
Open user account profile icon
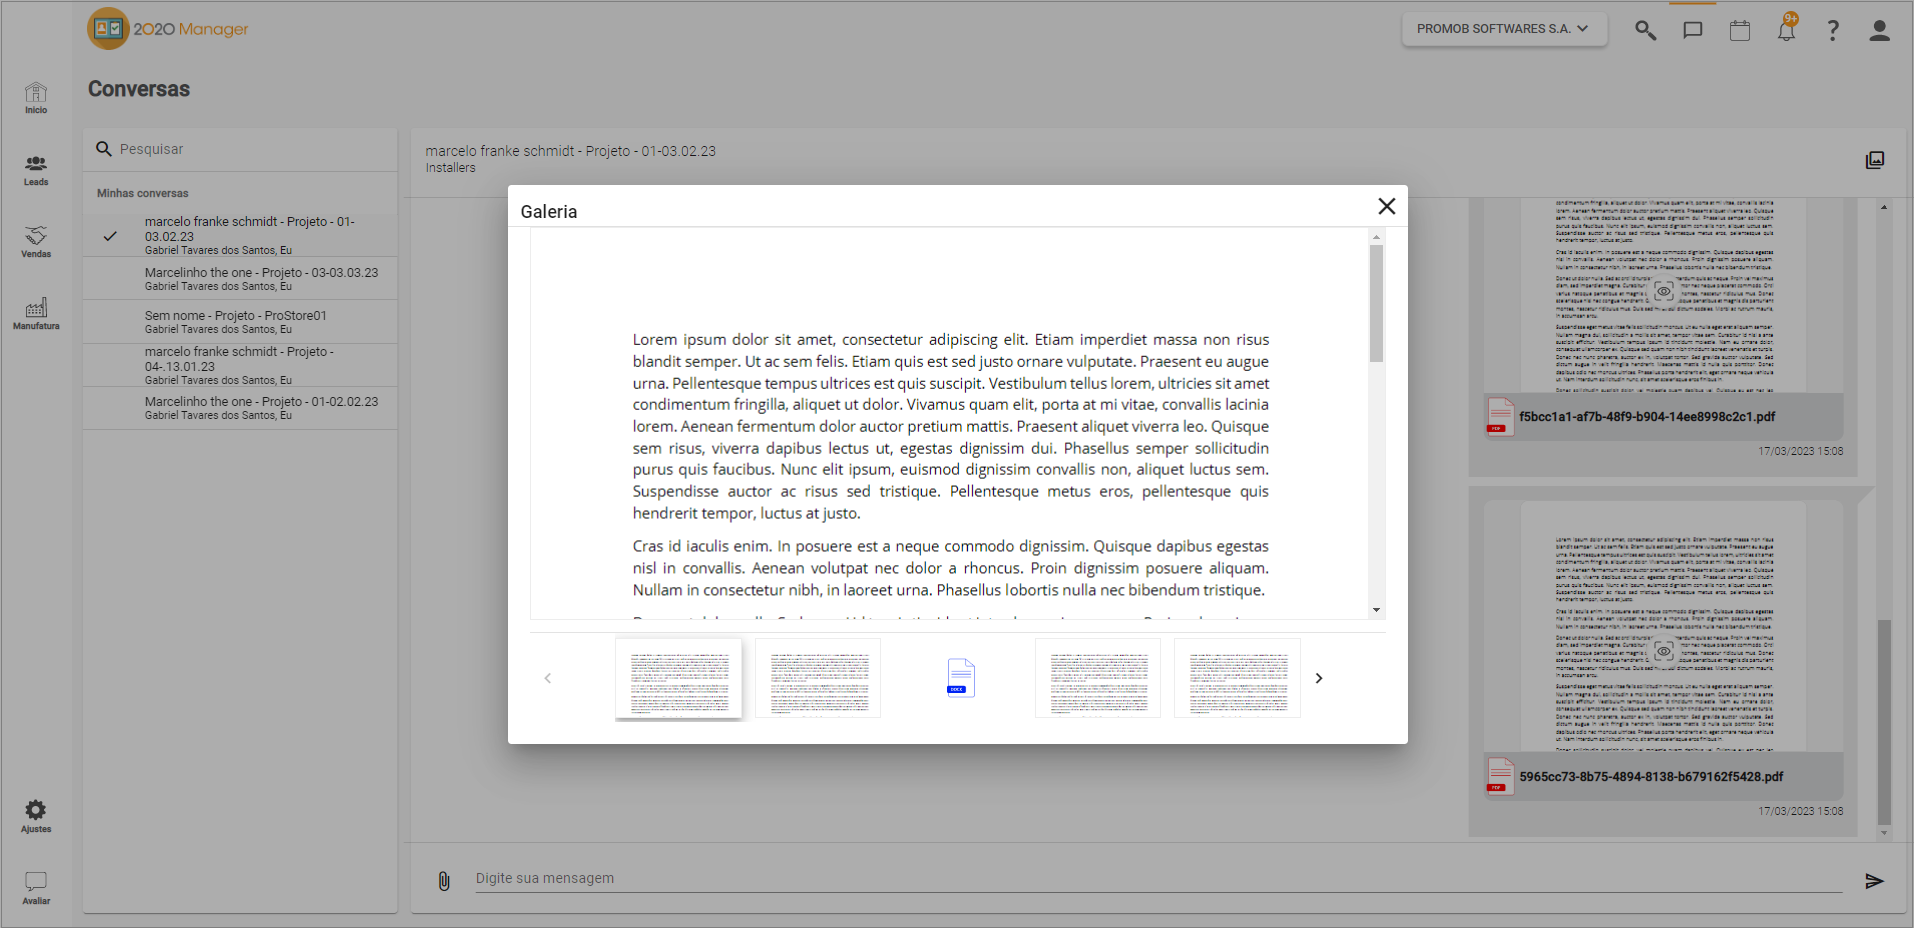coord(1879,30)
